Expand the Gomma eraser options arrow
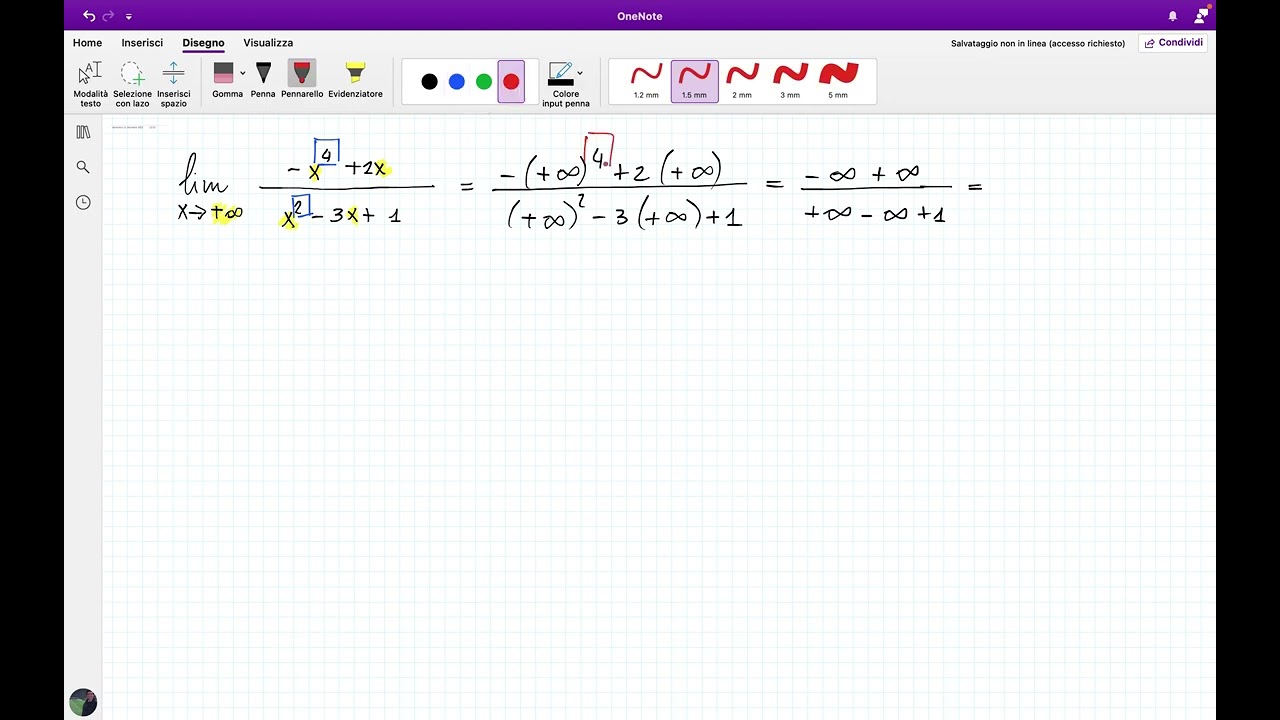The height and width of the screenshot is (720, 1280). pyautogui.click(x=242, y=73)
